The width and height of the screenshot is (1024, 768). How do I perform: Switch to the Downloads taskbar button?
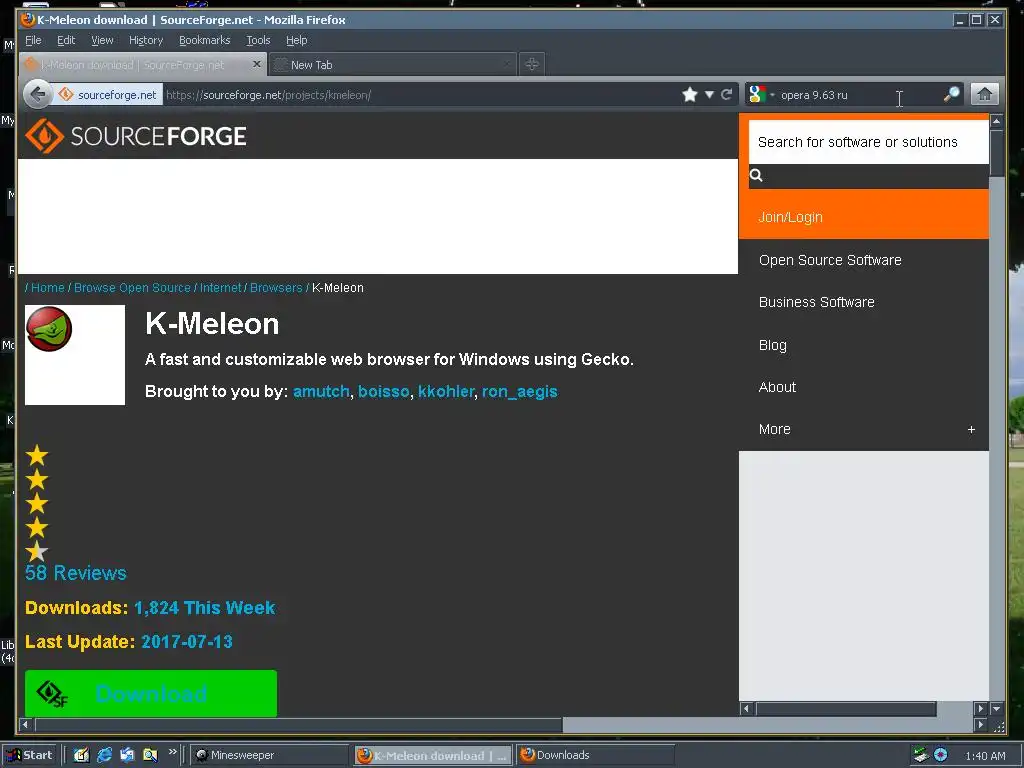point(595,755)
